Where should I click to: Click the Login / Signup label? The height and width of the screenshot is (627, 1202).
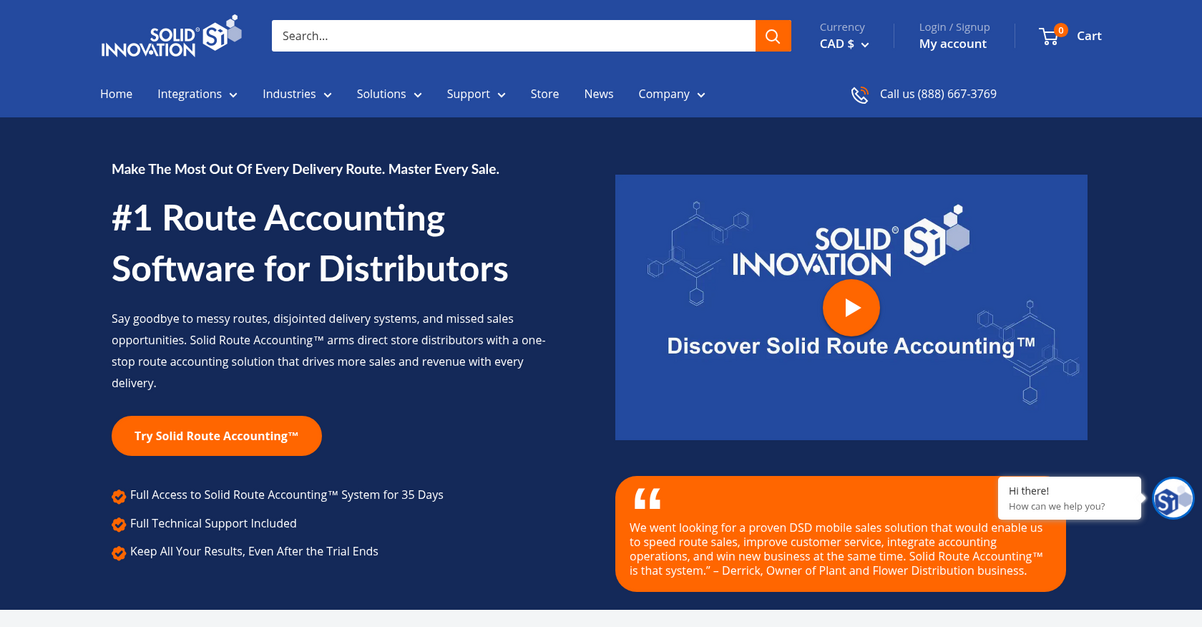(x=954, y=27)
